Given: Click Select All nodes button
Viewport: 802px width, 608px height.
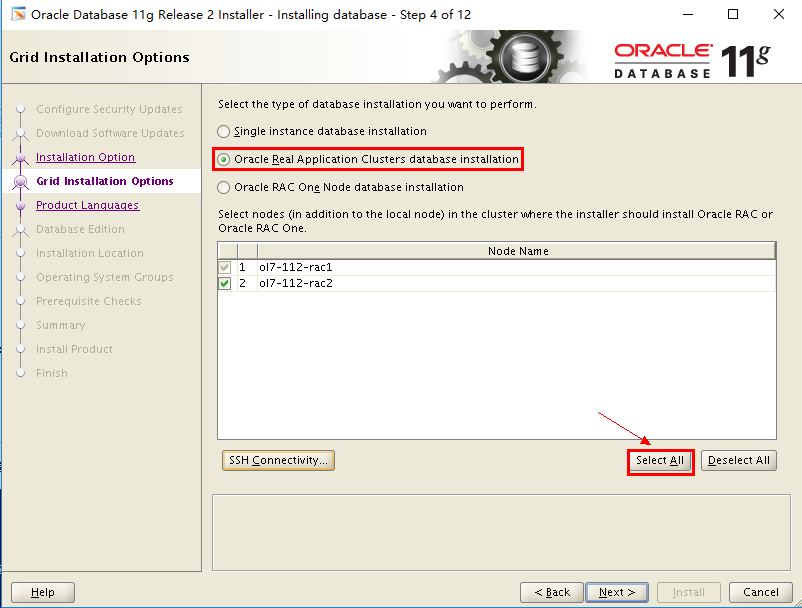Looking at the screenshot, I should (660, 460).
